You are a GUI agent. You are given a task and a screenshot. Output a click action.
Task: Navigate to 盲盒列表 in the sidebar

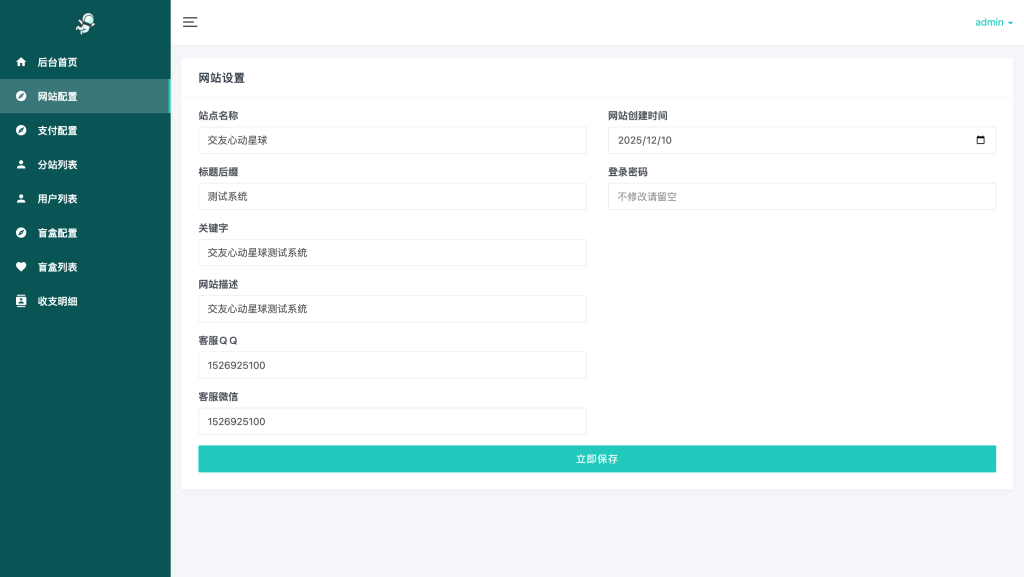[x=57, y=266]
